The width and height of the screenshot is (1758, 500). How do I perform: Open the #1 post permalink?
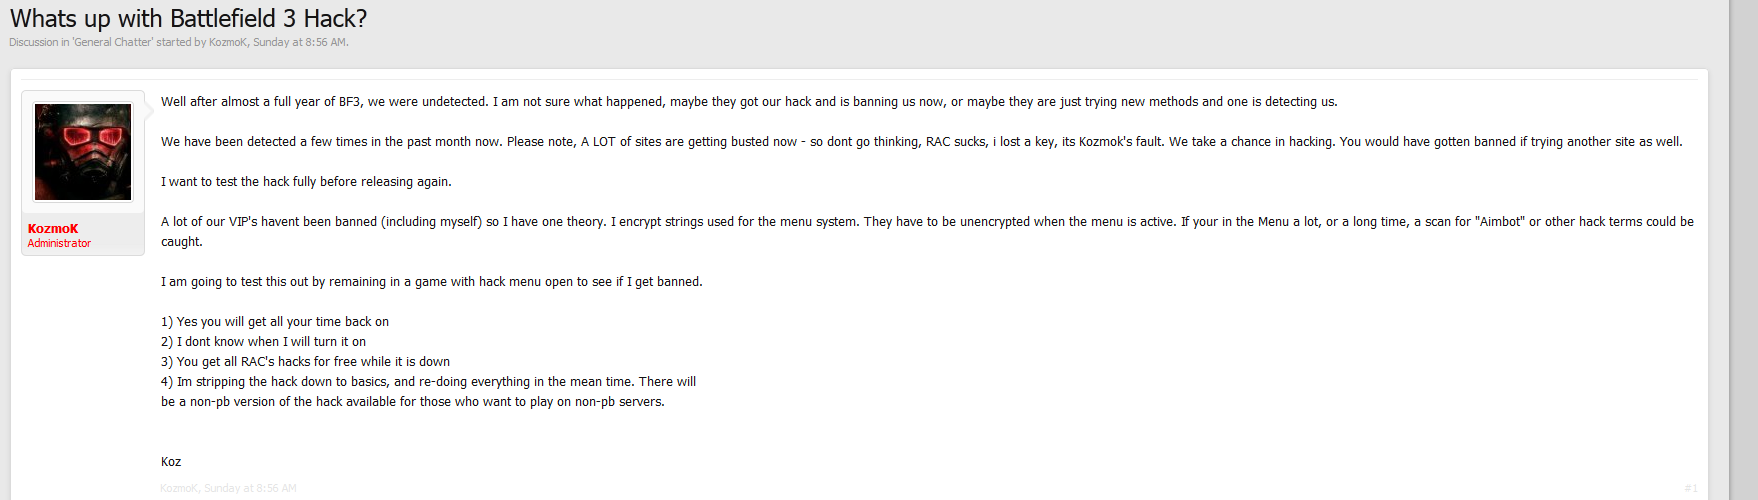point(1690,488)
